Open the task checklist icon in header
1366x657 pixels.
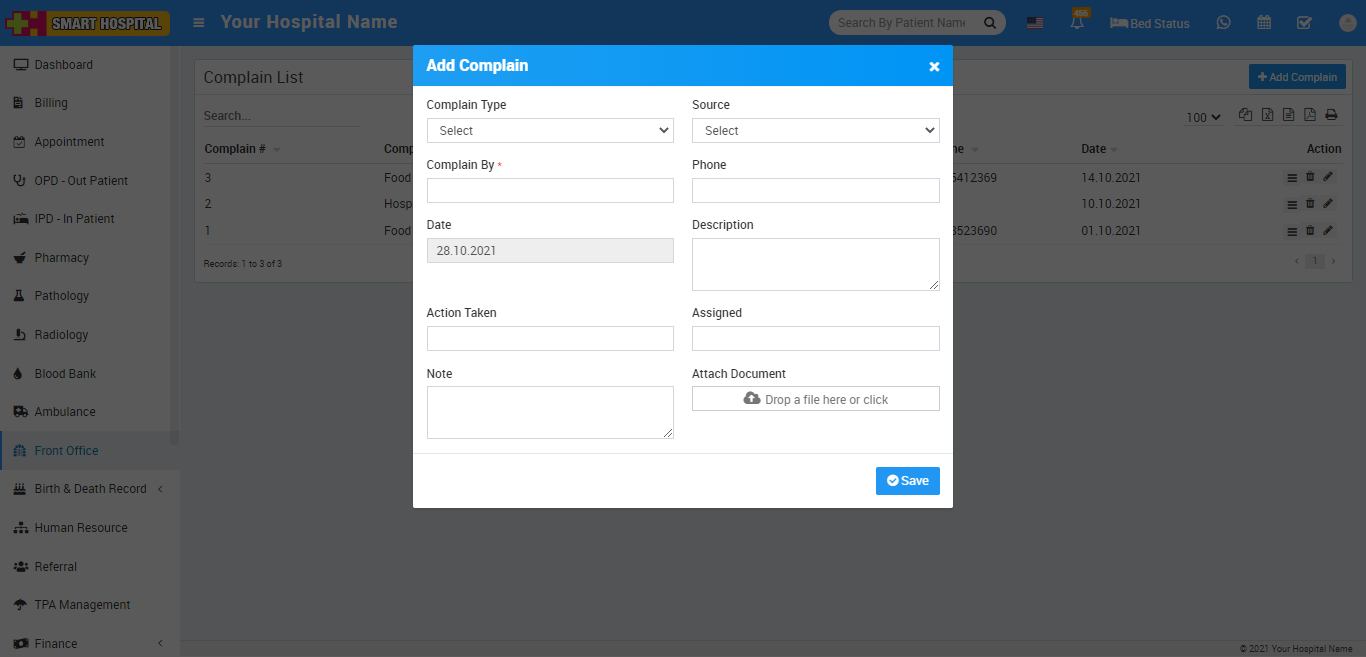pyautogui.click(x=1304, y=23)
